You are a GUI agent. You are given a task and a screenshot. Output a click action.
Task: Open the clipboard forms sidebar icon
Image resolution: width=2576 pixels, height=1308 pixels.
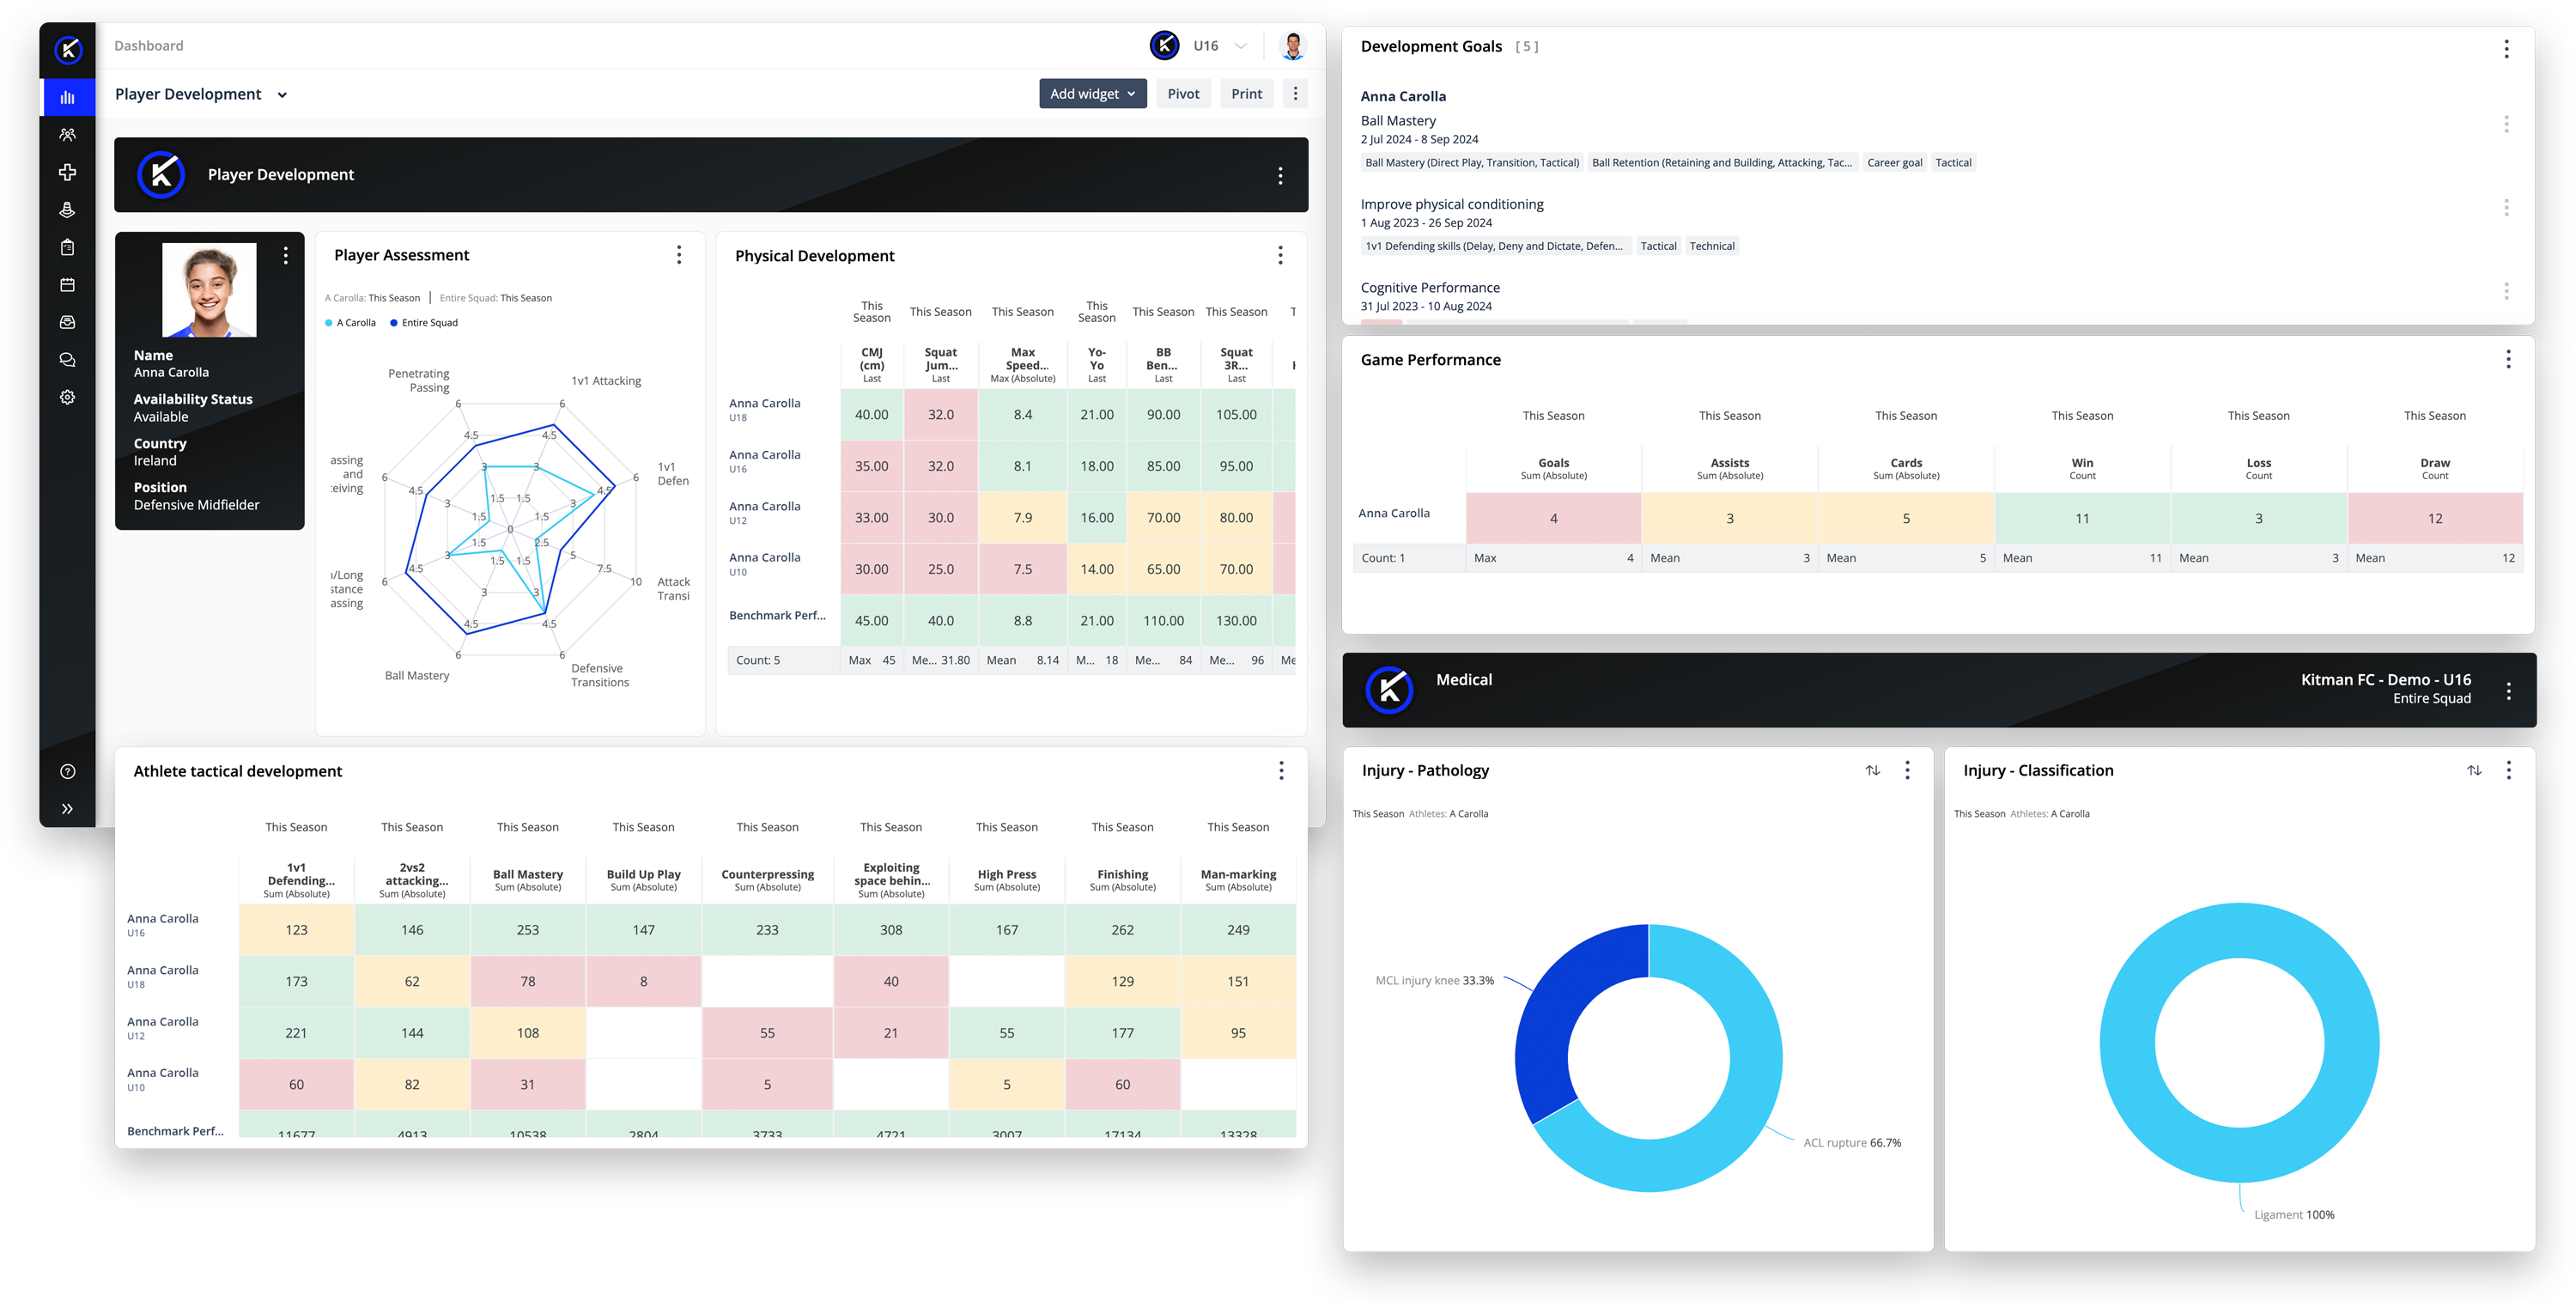coord(67,247)
